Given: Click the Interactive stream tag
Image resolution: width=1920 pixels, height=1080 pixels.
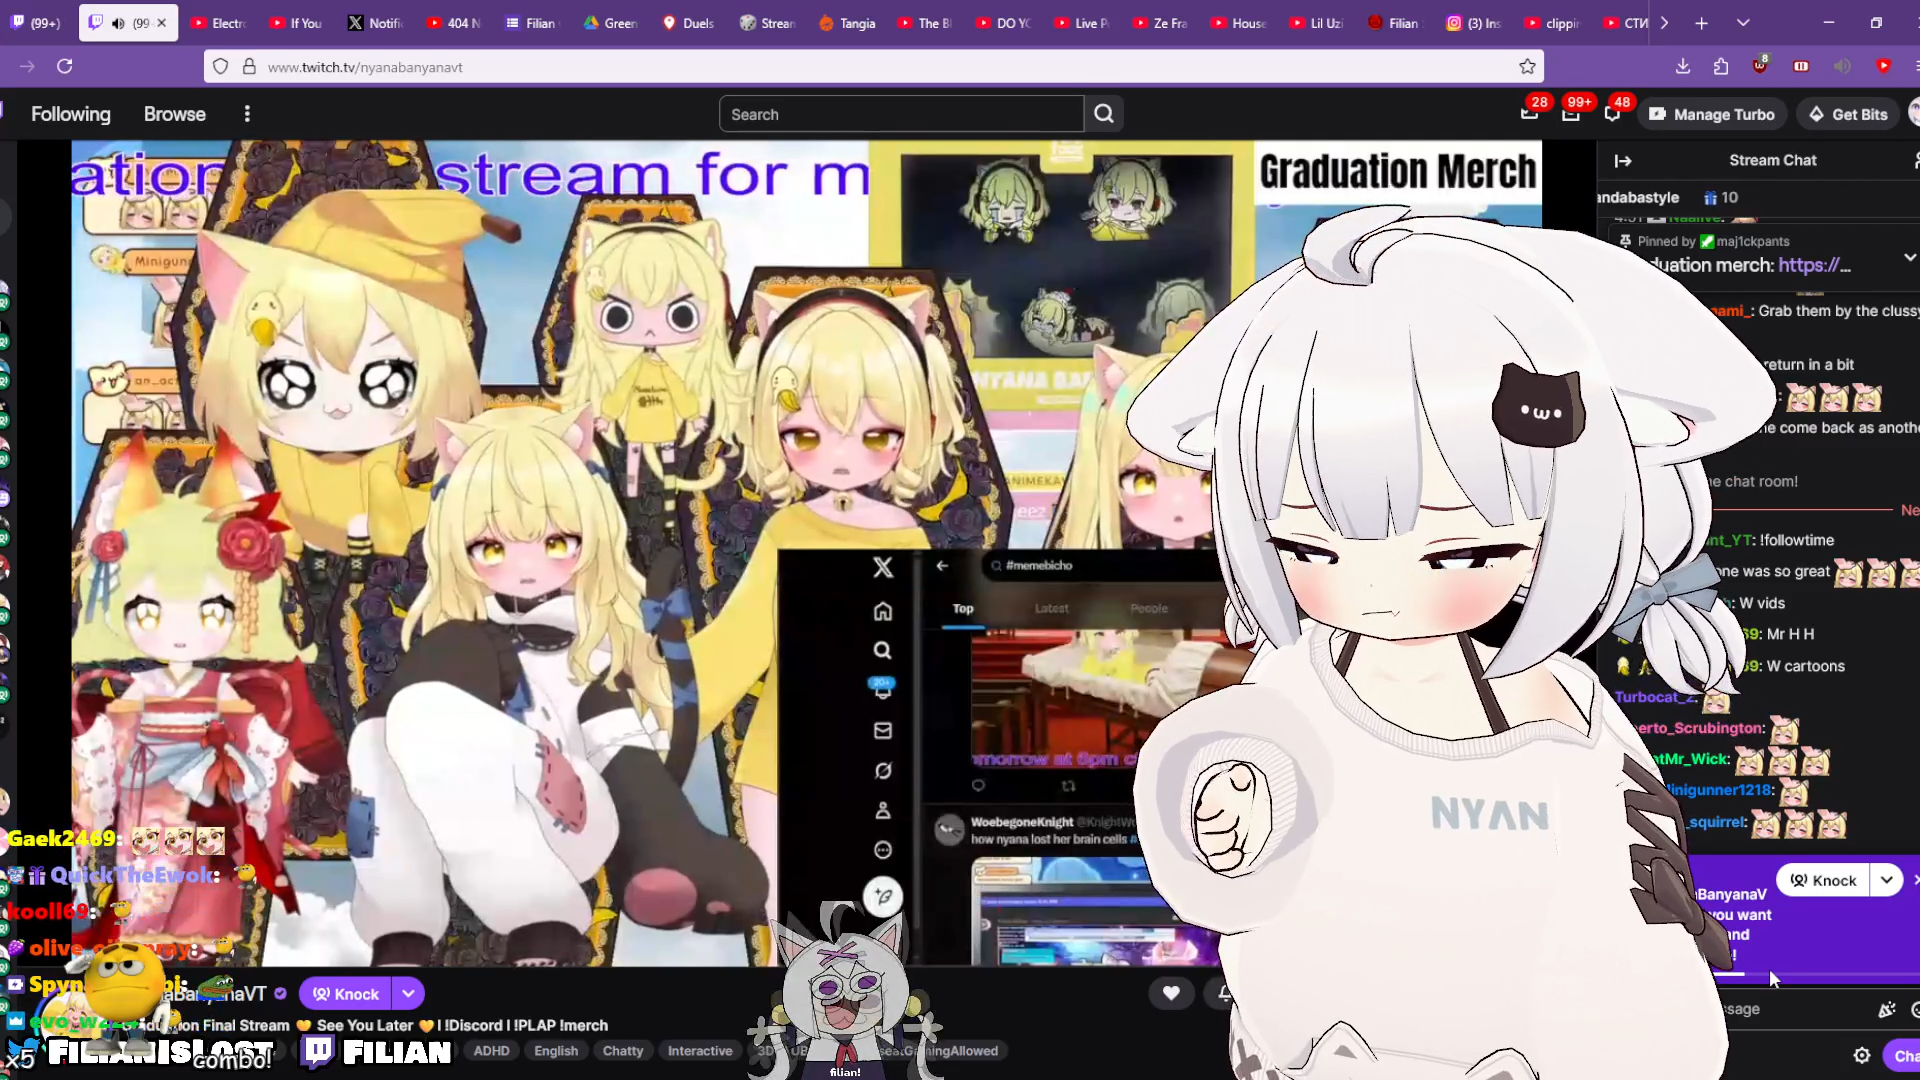Looking at the screenshot, I should [x=700, y=1051].
